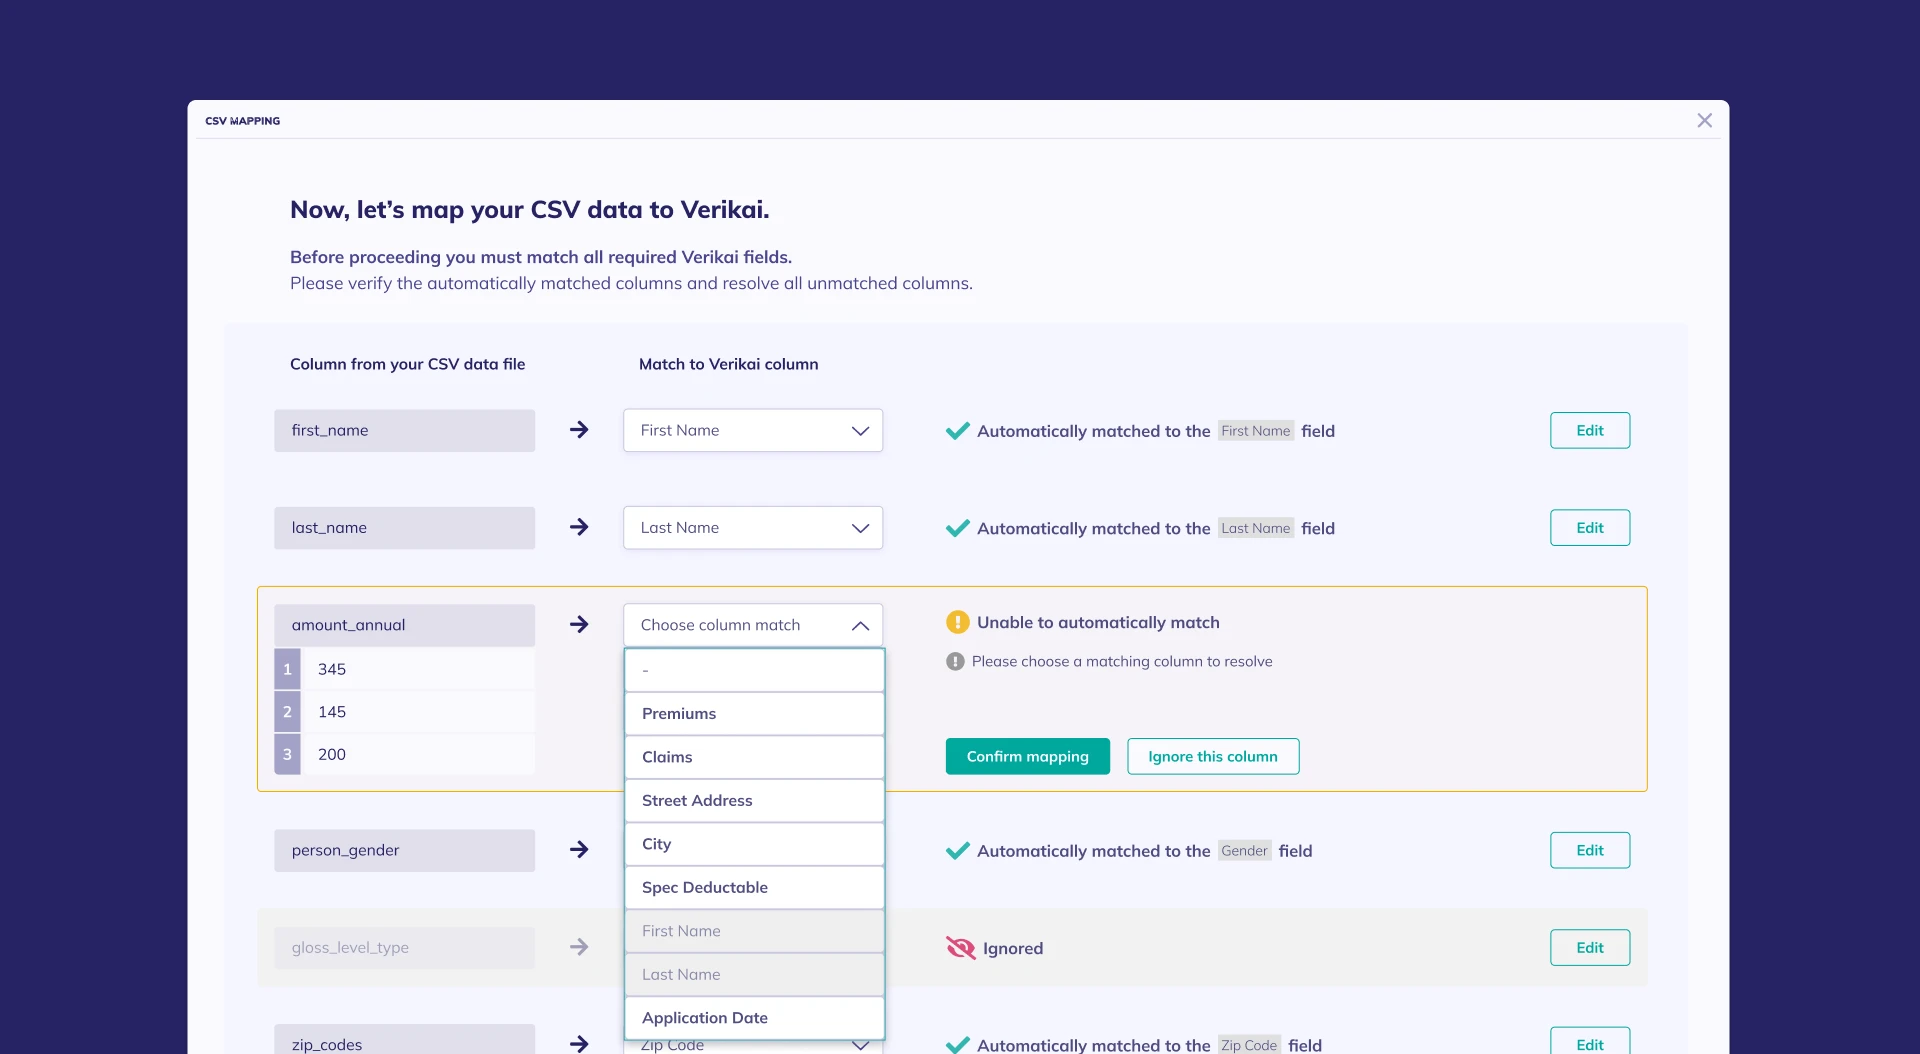Click the info icon near the resolve message

(956, 661)
